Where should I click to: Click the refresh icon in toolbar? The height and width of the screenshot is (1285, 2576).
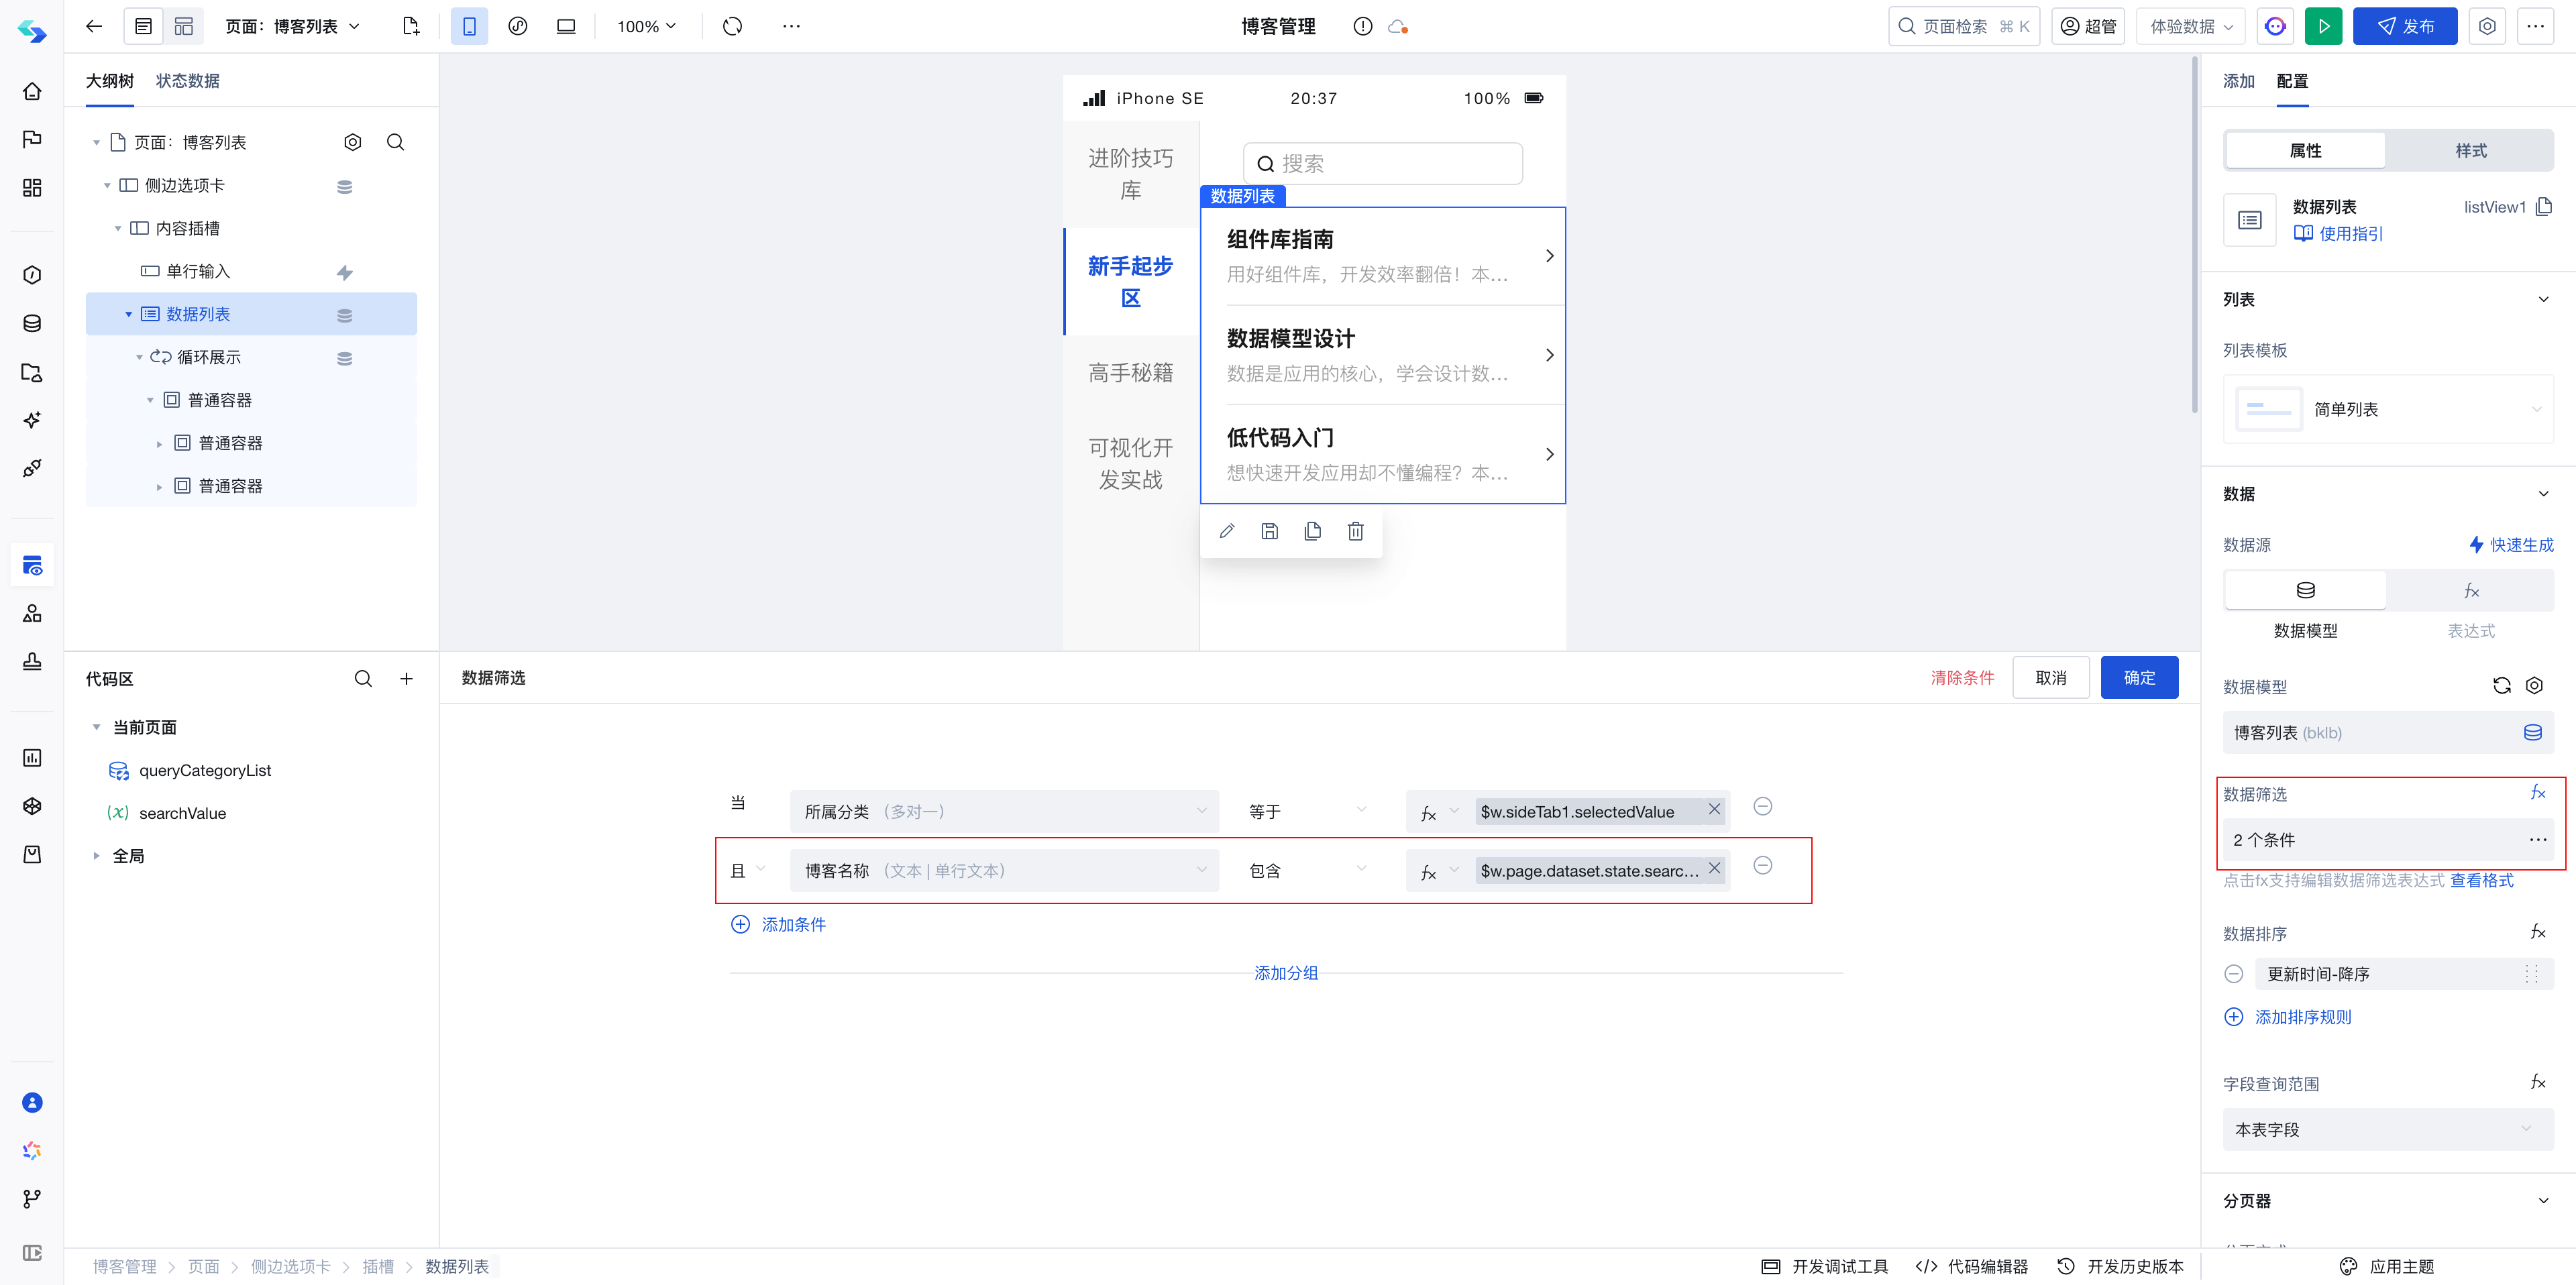point(733,26)
